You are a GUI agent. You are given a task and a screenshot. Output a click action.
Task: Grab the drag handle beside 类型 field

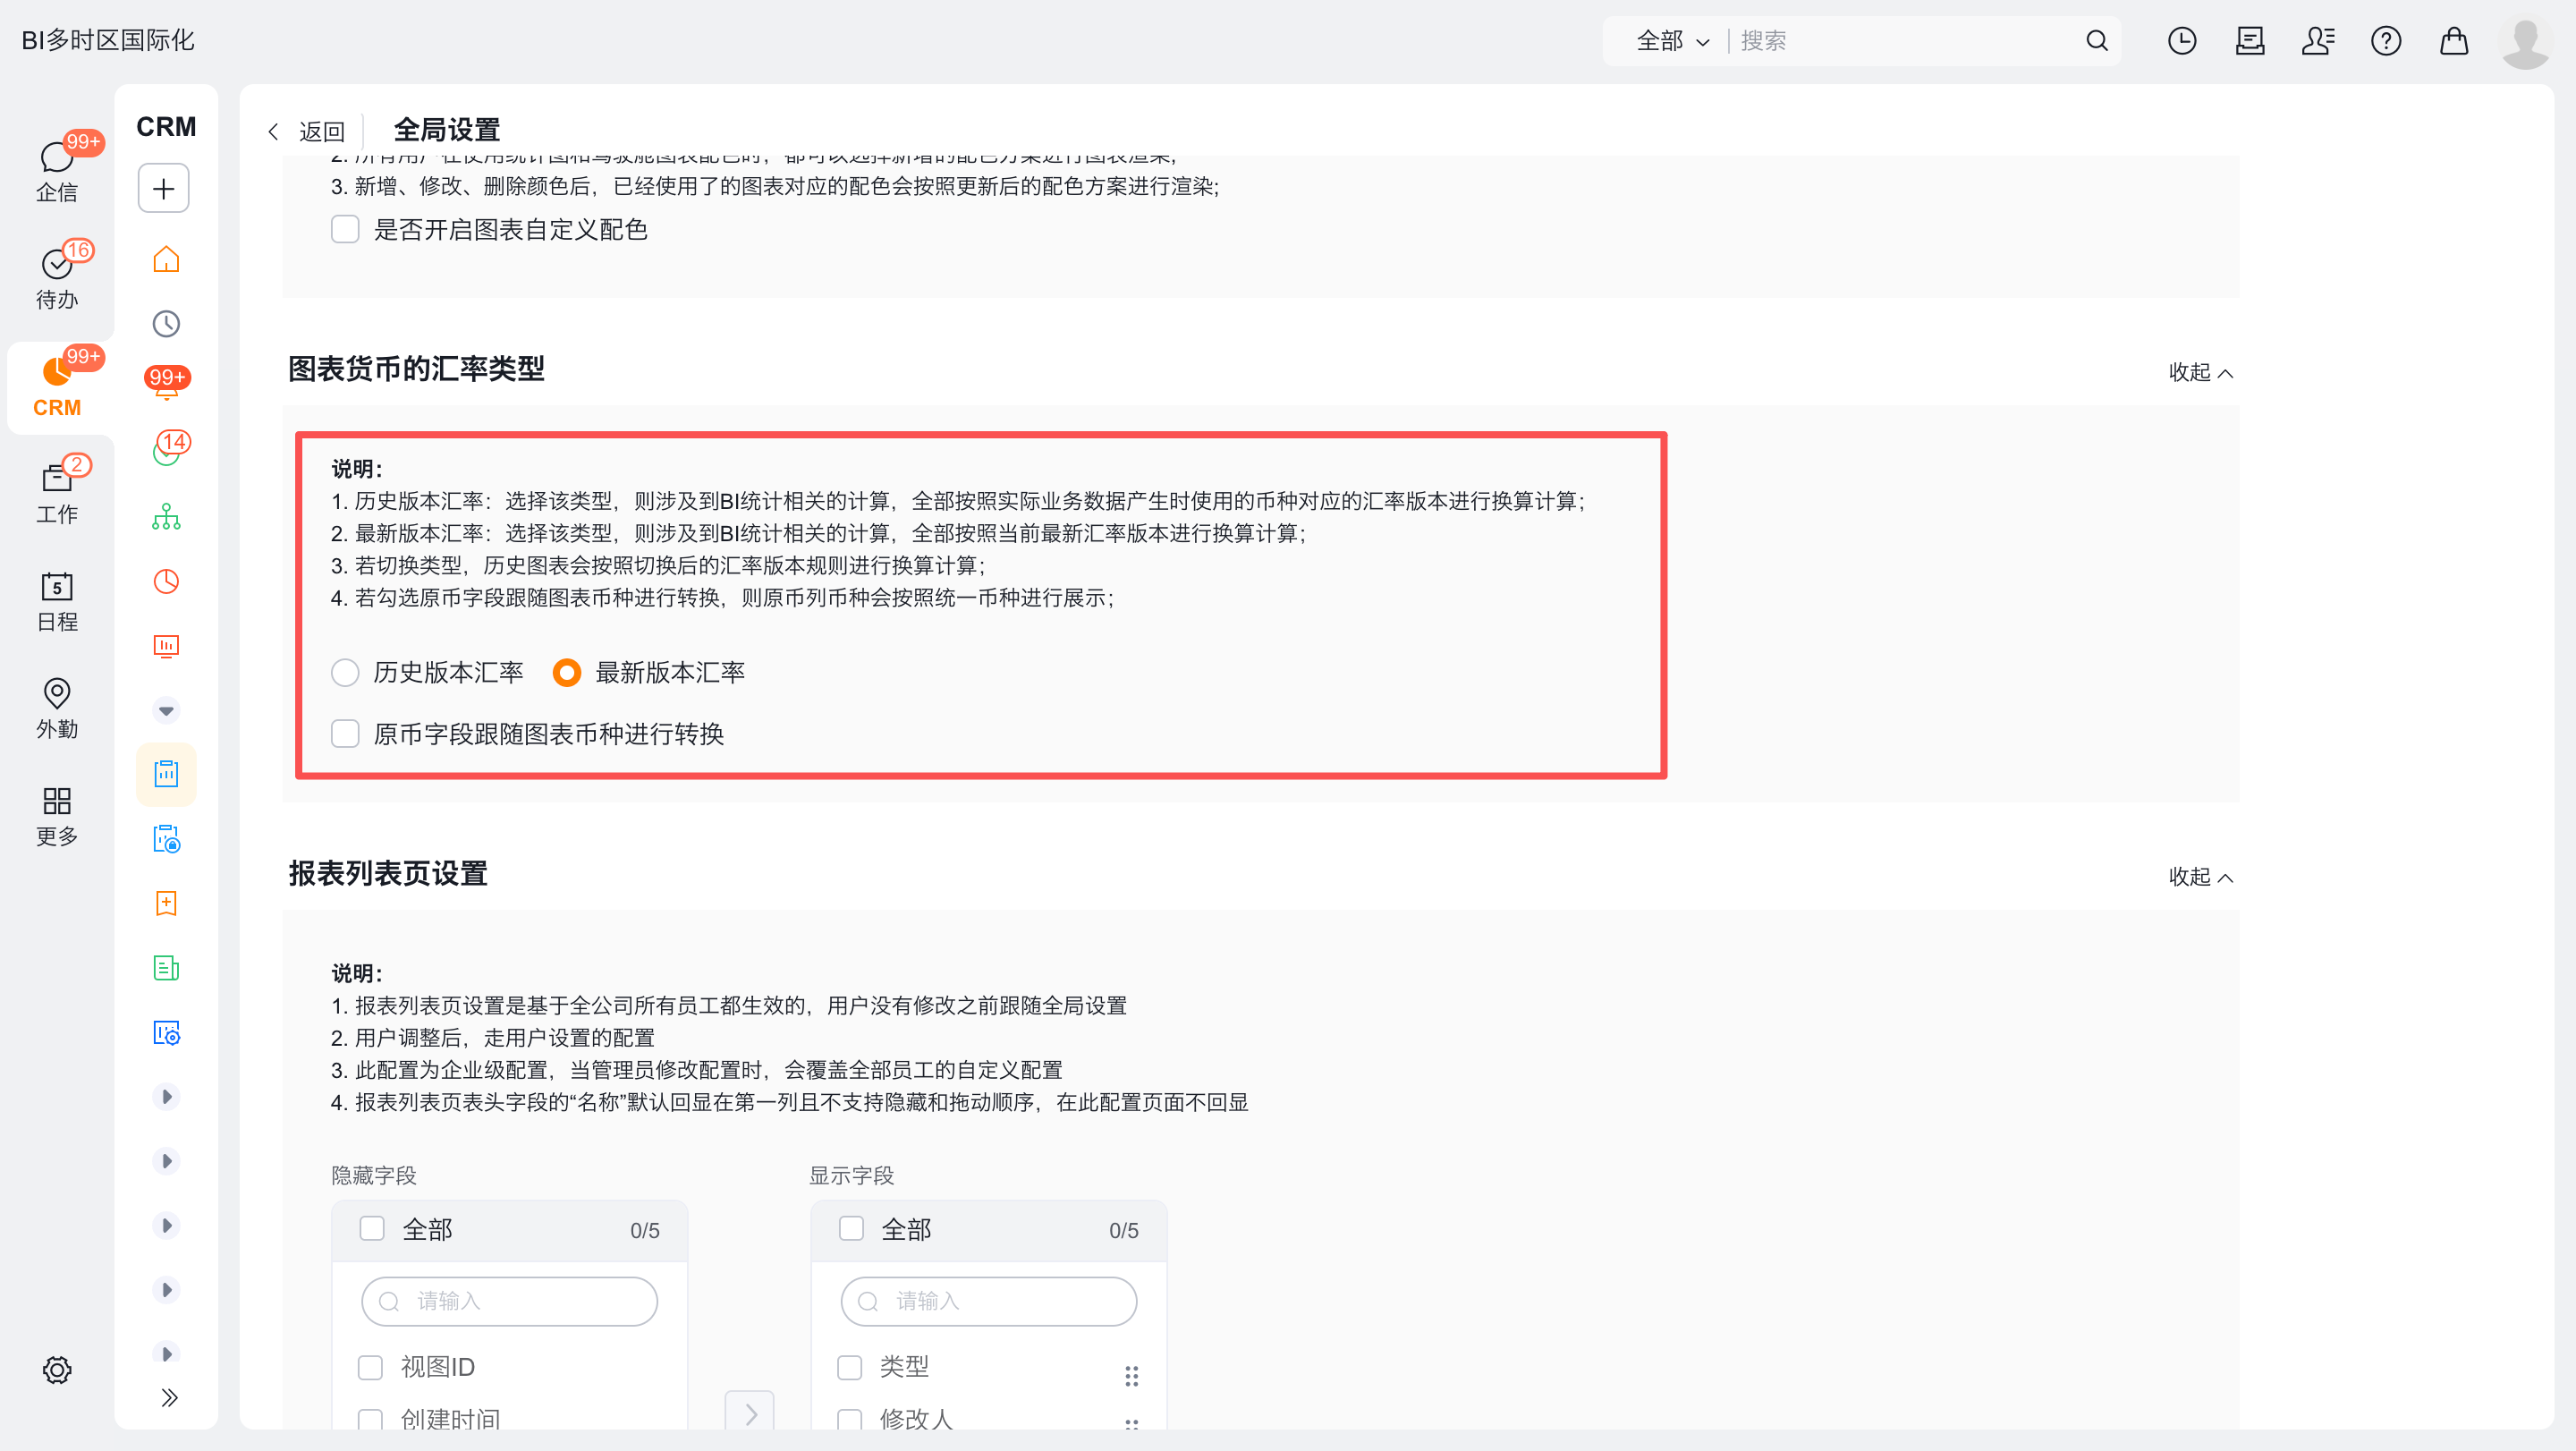click(1131, 1376)
